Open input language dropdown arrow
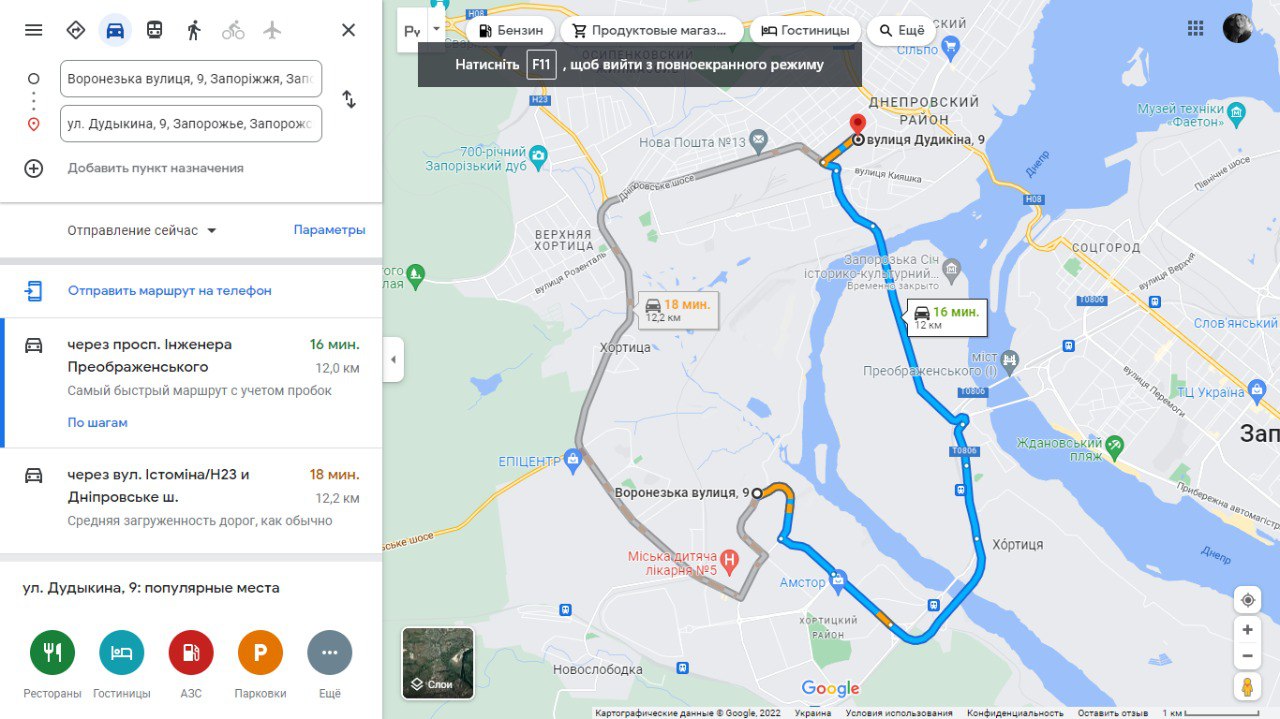The height and width of the screenshot is (719, 1280). 436,30
